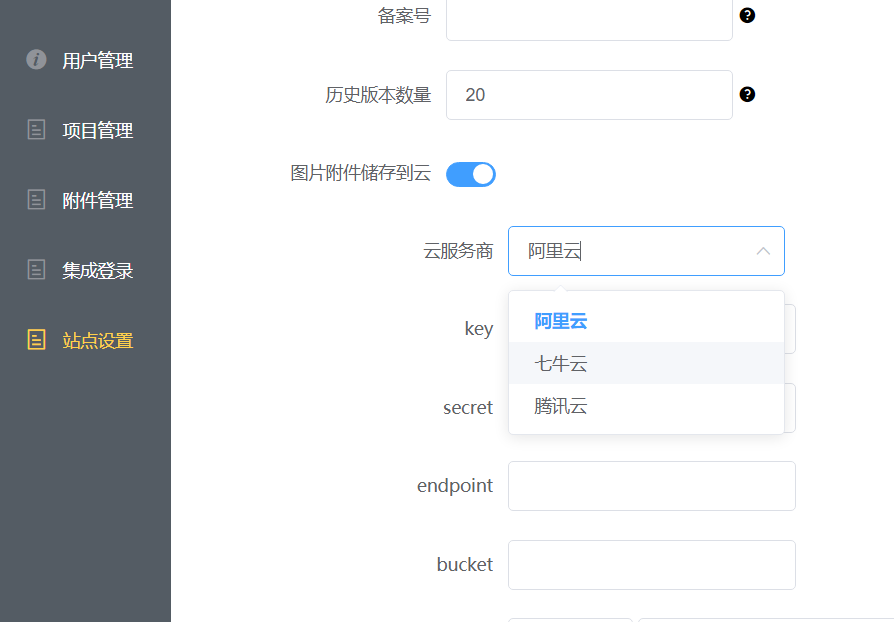
Task: Switch to the 项目管理 section
Action: pos(96,130)
